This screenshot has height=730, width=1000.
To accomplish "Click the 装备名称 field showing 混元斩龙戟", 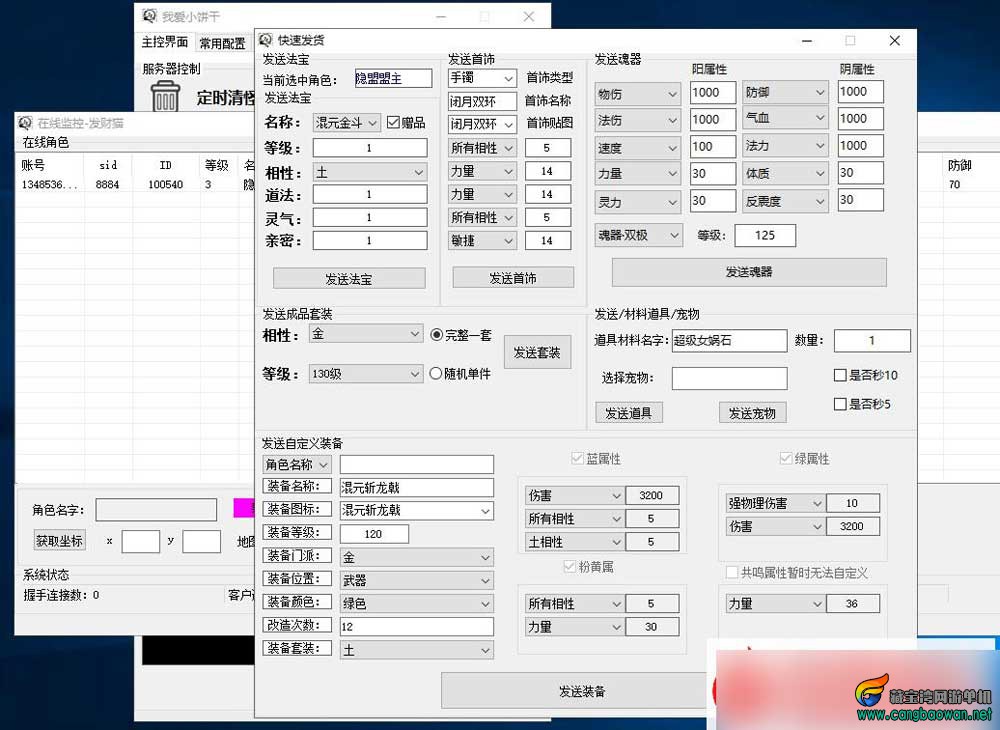I will click(416, 488).
